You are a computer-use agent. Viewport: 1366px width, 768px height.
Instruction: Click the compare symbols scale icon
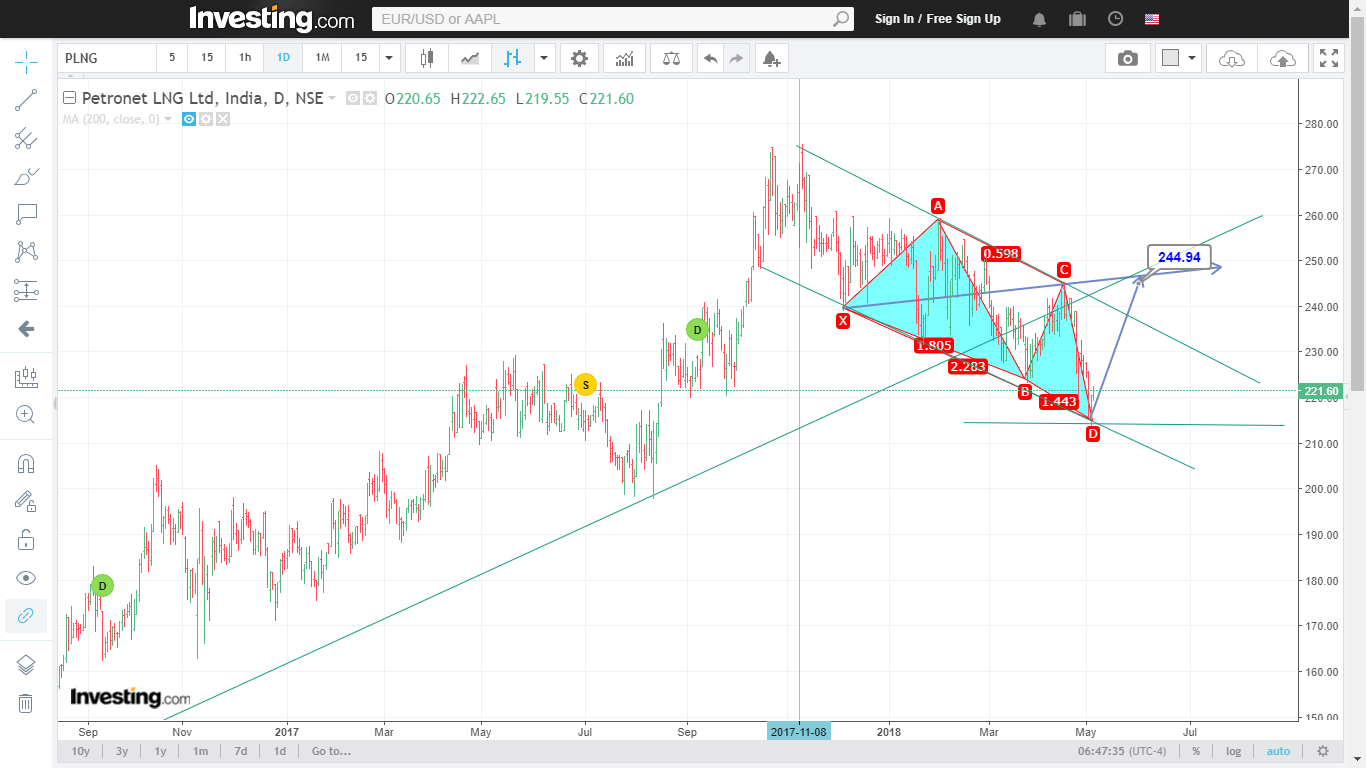click(x=671, y=58)
